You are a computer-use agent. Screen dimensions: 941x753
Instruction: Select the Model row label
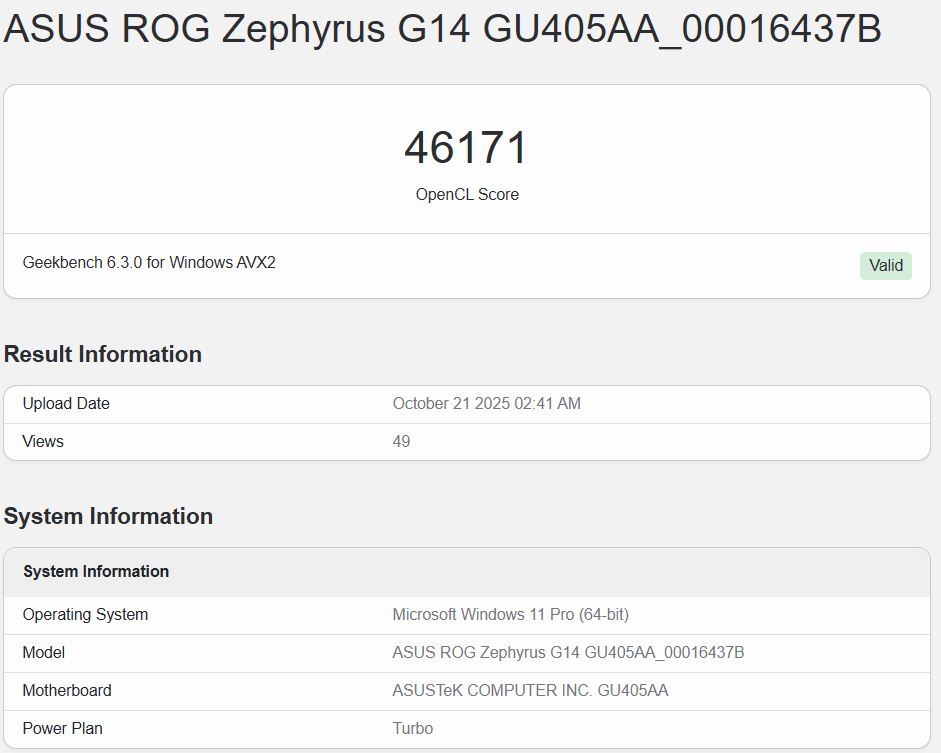[x=44, y=653]
